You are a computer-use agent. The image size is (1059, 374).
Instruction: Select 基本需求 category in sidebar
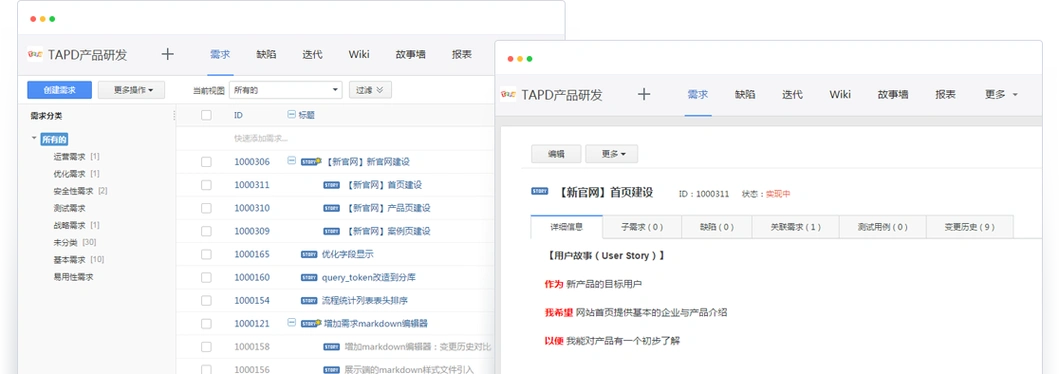(69, 259)
